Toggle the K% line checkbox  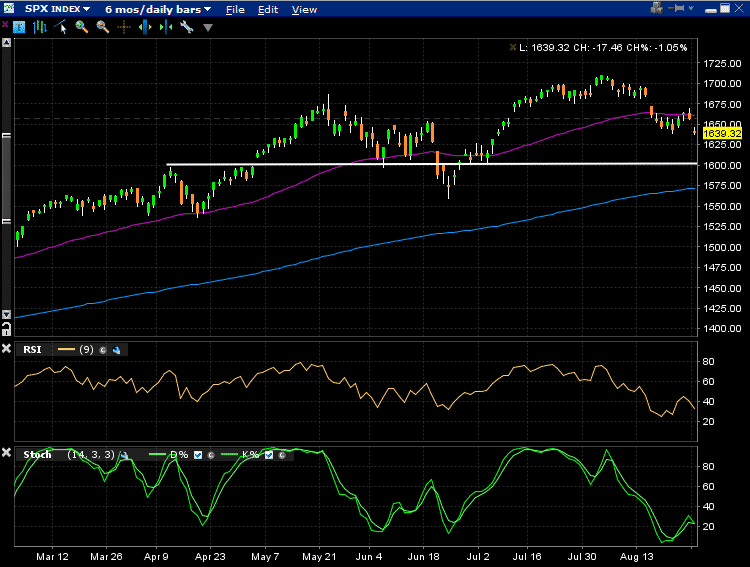click(269, 455)
